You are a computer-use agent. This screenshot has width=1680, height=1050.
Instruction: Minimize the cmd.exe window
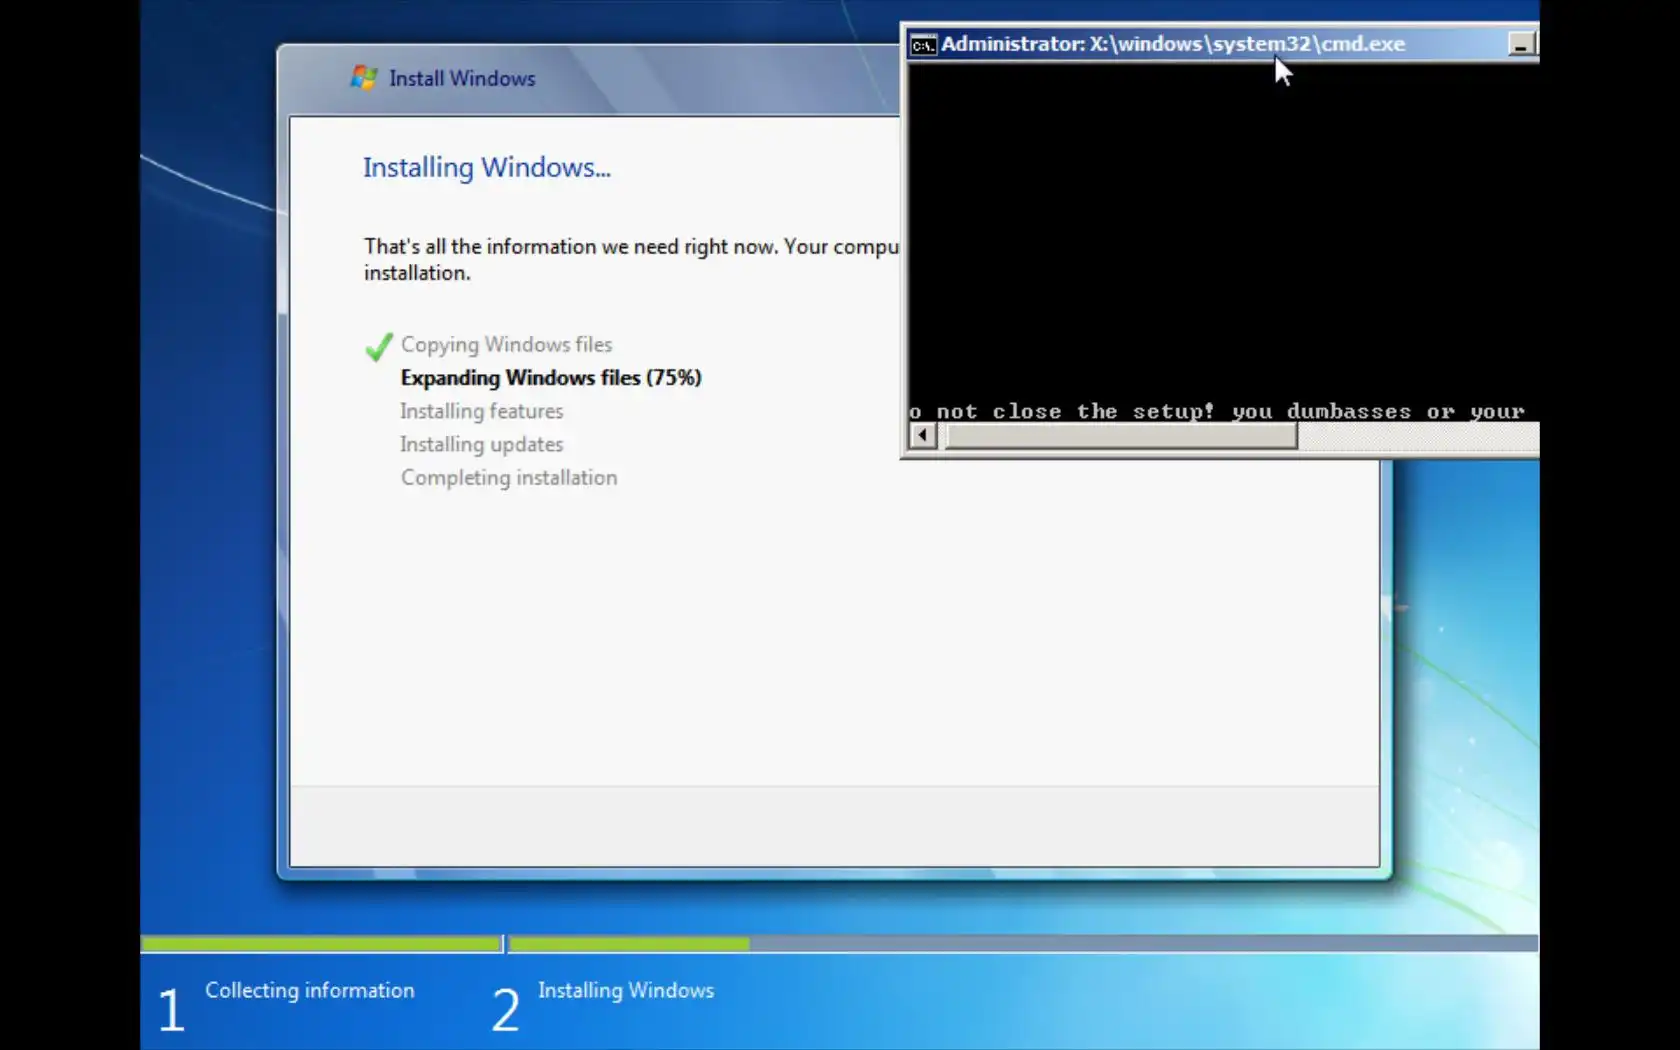point(1521,44)
